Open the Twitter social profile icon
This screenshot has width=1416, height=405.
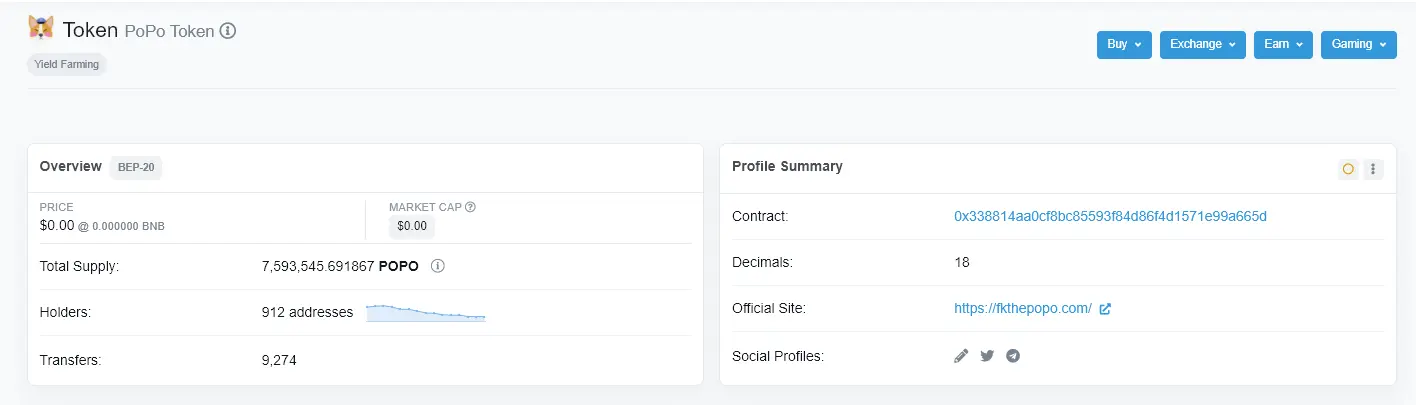[x=987, y=356]
